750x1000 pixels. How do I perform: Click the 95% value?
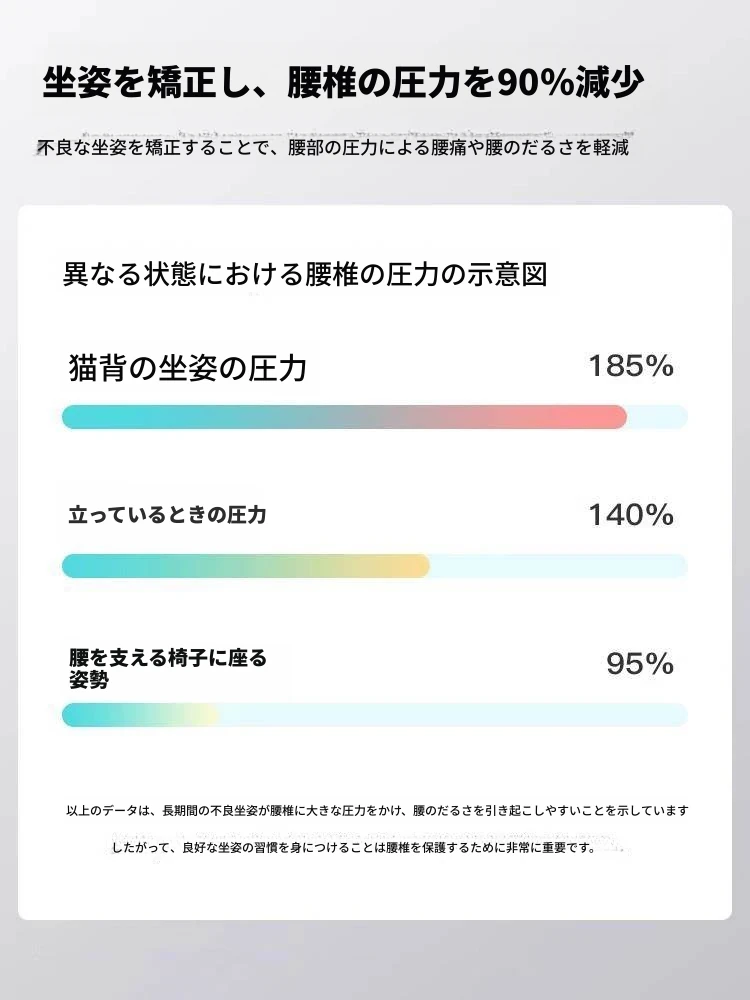(640, 664)
